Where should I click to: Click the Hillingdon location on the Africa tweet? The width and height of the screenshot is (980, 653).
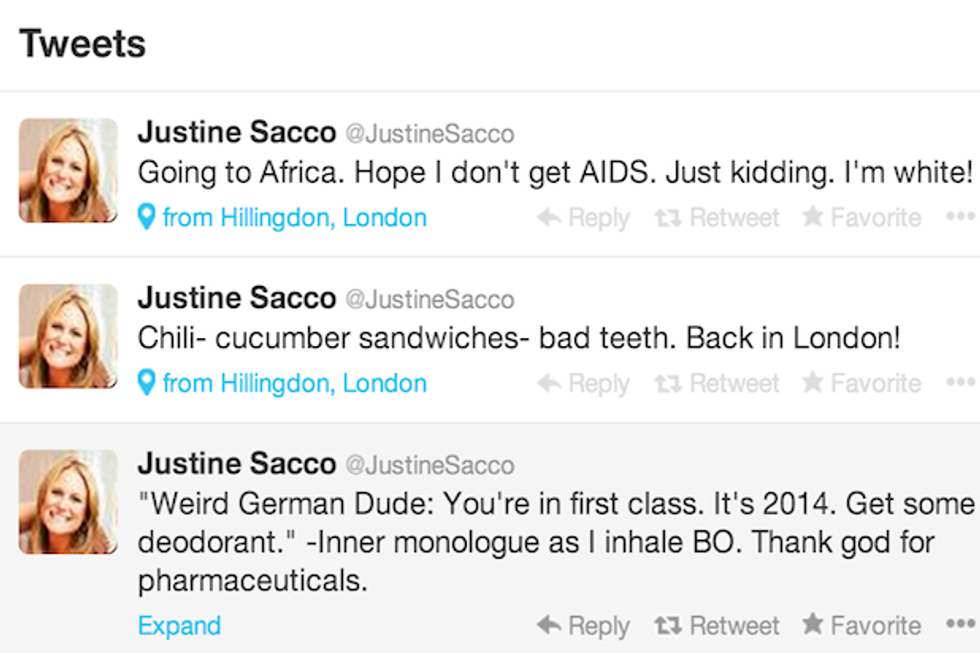[x=294, y=218]
